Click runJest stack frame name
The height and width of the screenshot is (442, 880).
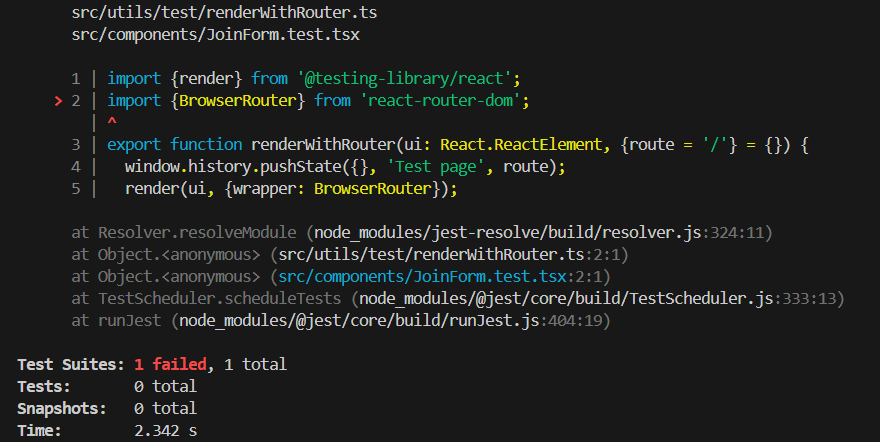[130, 321]
